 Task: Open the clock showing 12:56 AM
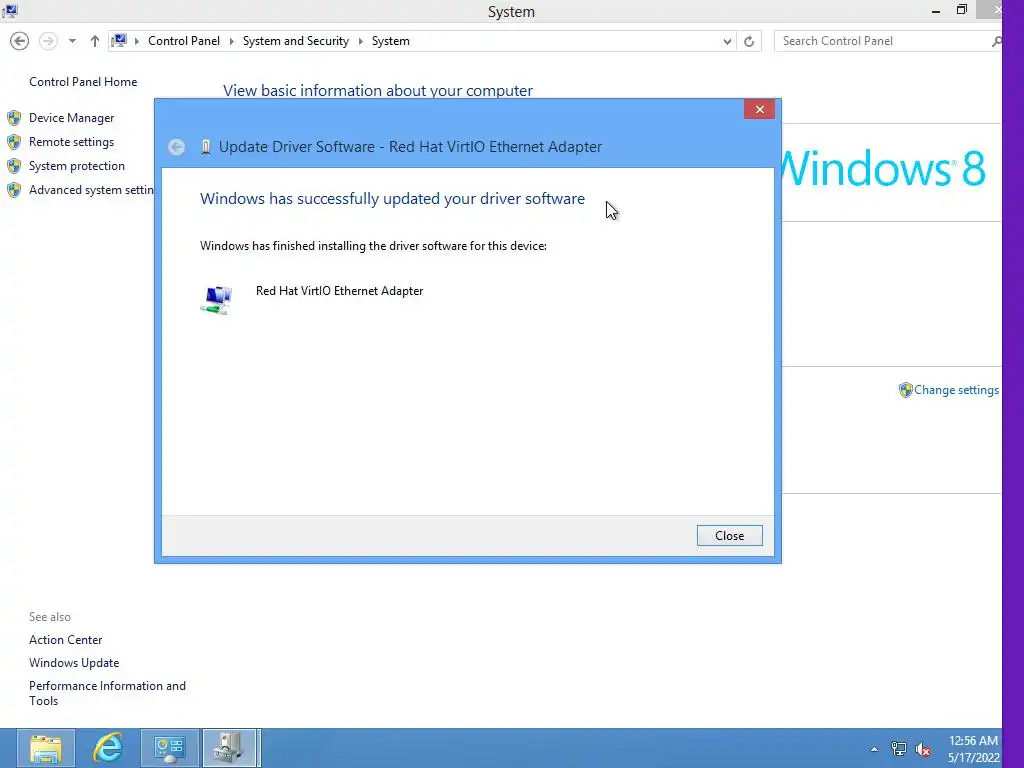coord(973,749)
